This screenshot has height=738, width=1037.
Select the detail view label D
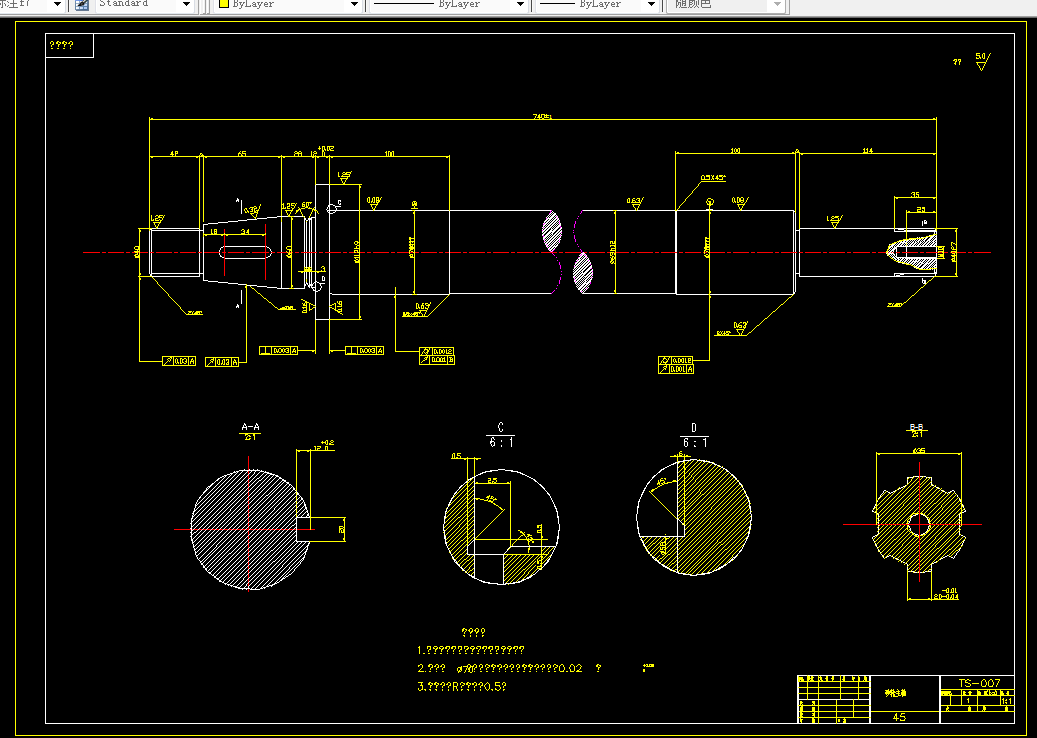pos(694,428)
